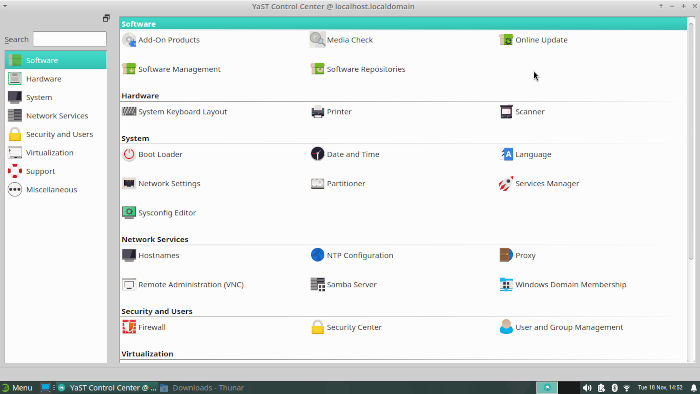Open Windows Domain Membership

562,285
